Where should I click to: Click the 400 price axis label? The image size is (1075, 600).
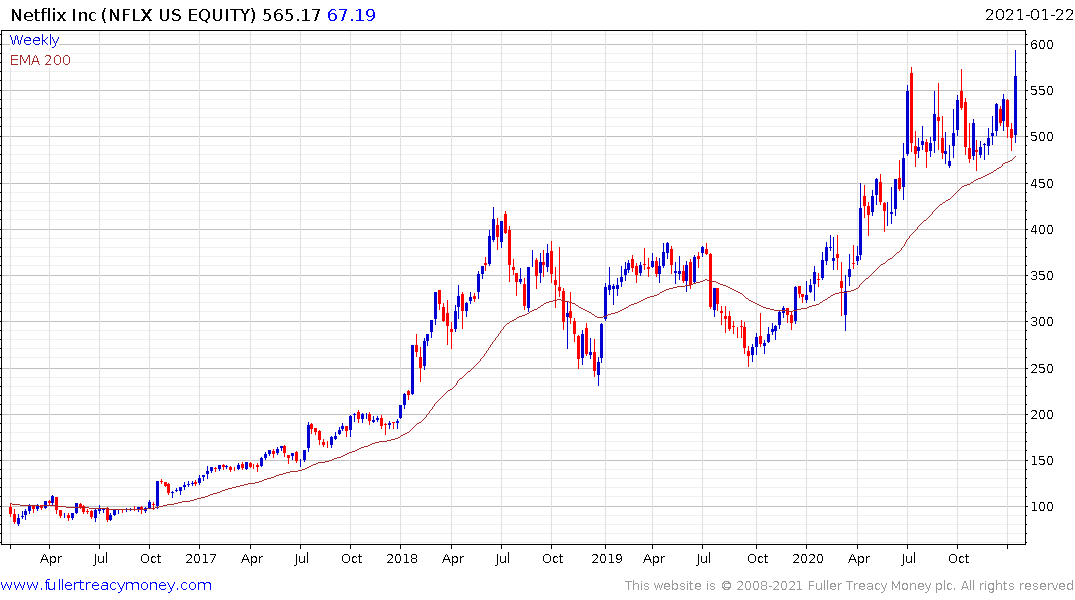(x=1041, y=230)
